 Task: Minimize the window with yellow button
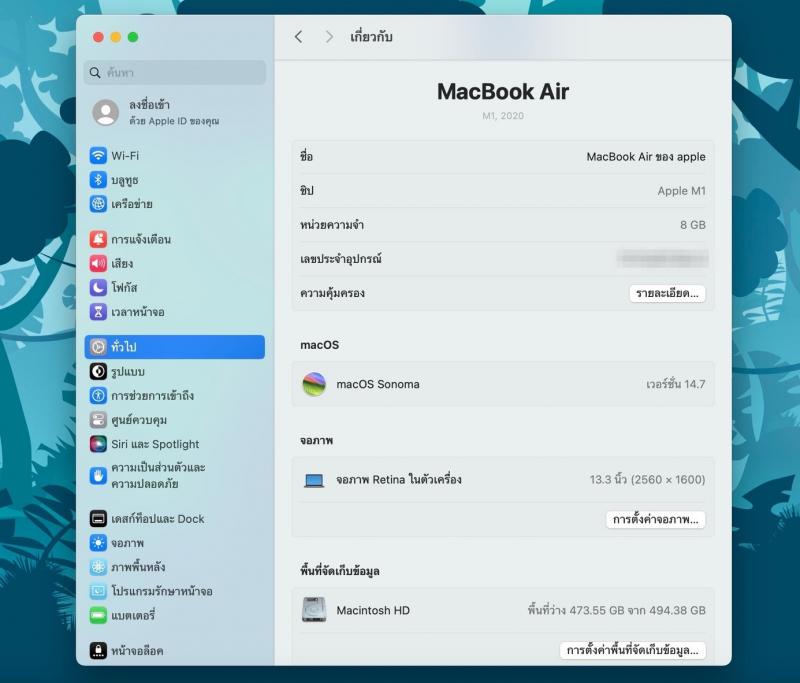[116, 37]
